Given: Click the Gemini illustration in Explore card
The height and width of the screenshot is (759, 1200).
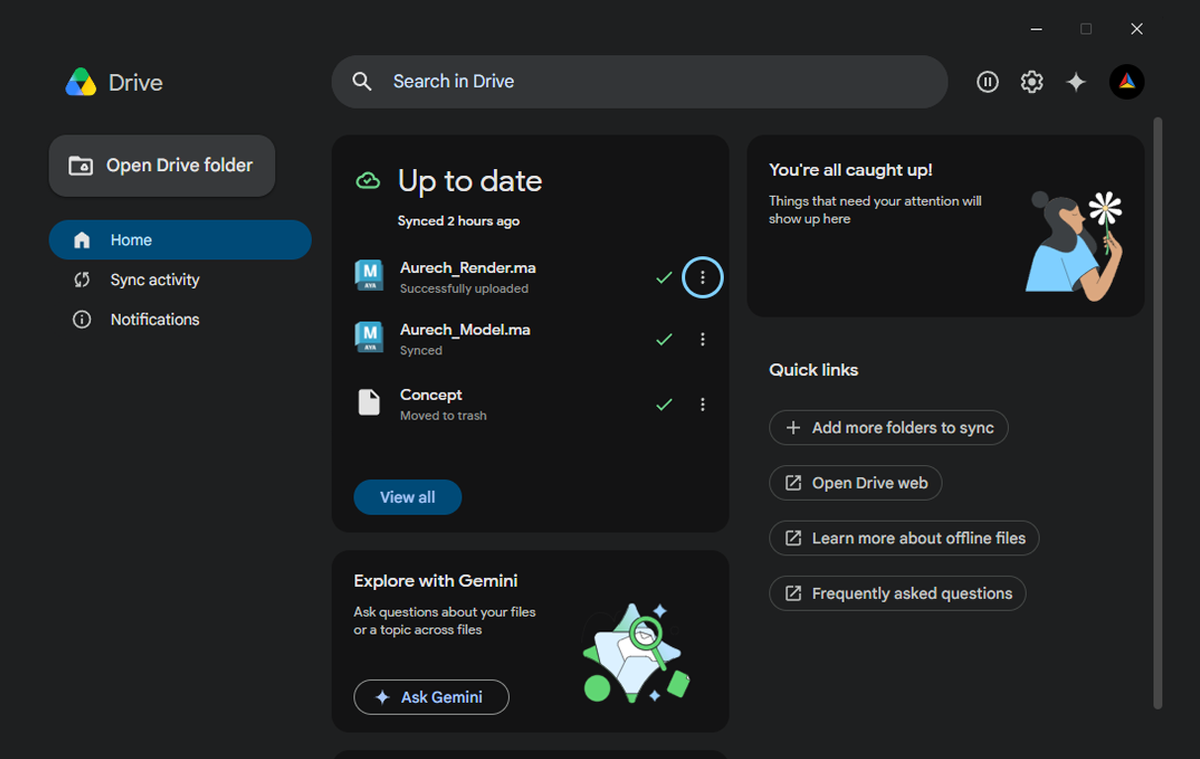Looking at the screenshot, I should point(636,652).
